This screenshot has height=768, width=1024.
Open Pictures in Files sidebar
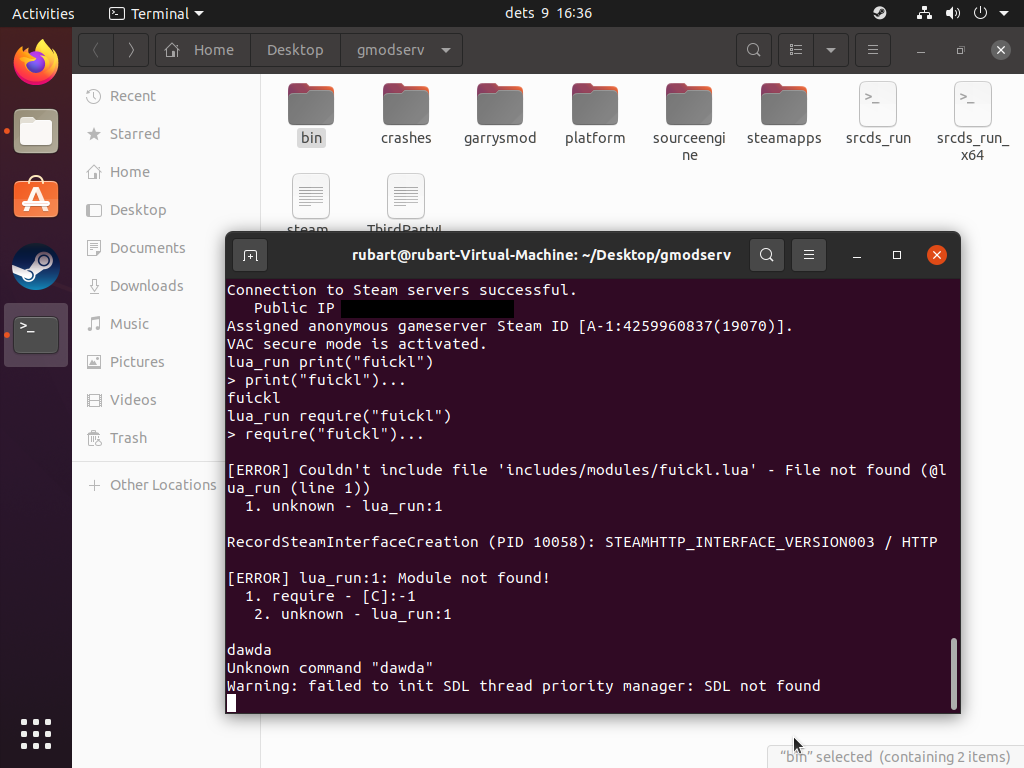point(150,361)
